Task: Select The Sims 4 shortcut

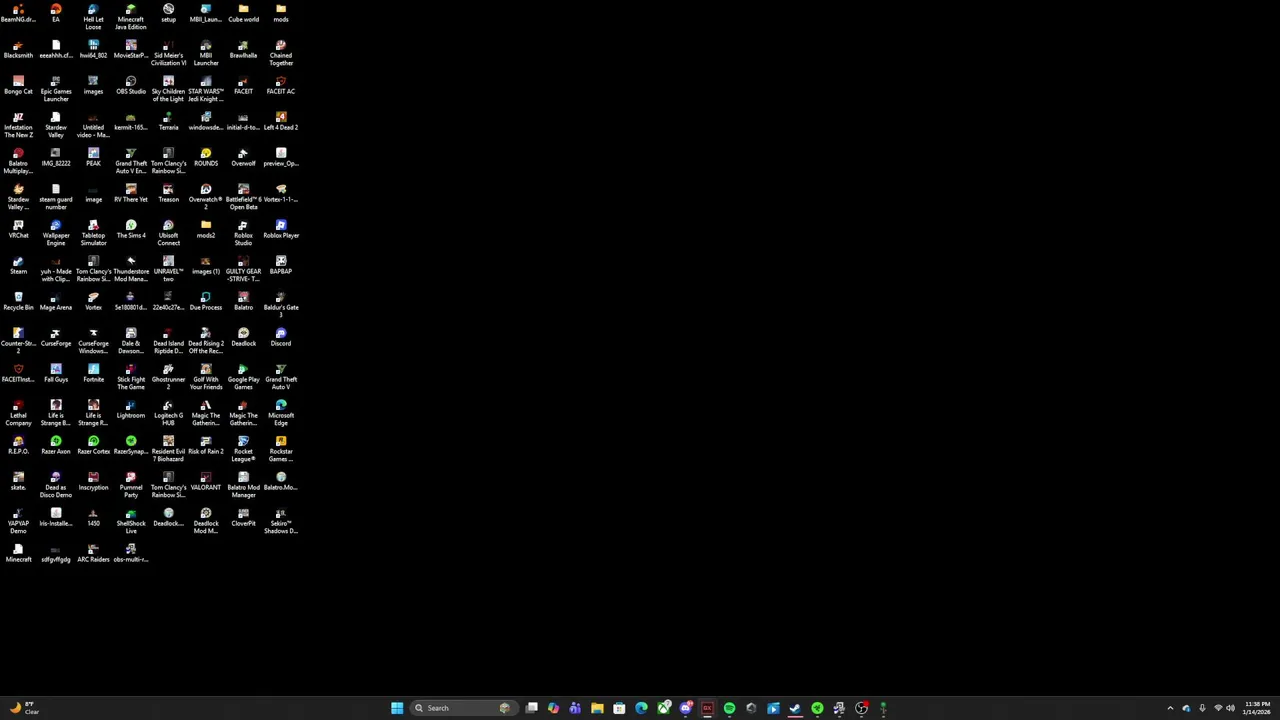Action: pyautogui.click(x=131, y=230)
